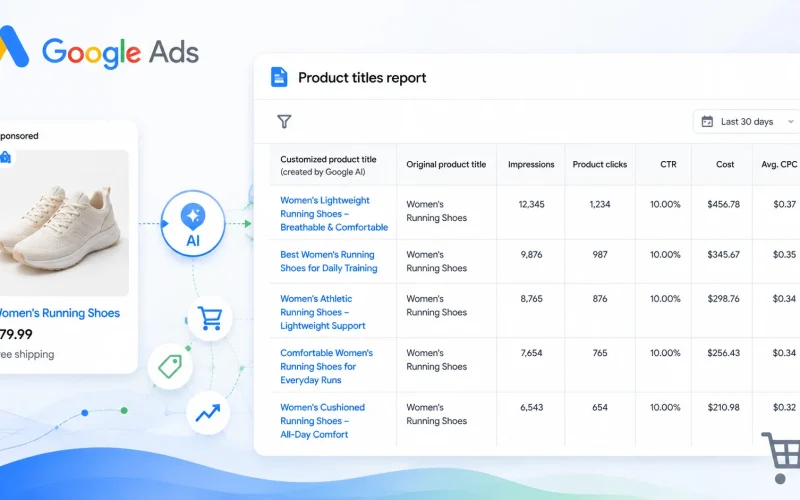The height and width of the screenshot is (500, 800).
Task: Open Women's Cushioned Running Shoes All-Day Comfort link
Action: pos(322,421)
